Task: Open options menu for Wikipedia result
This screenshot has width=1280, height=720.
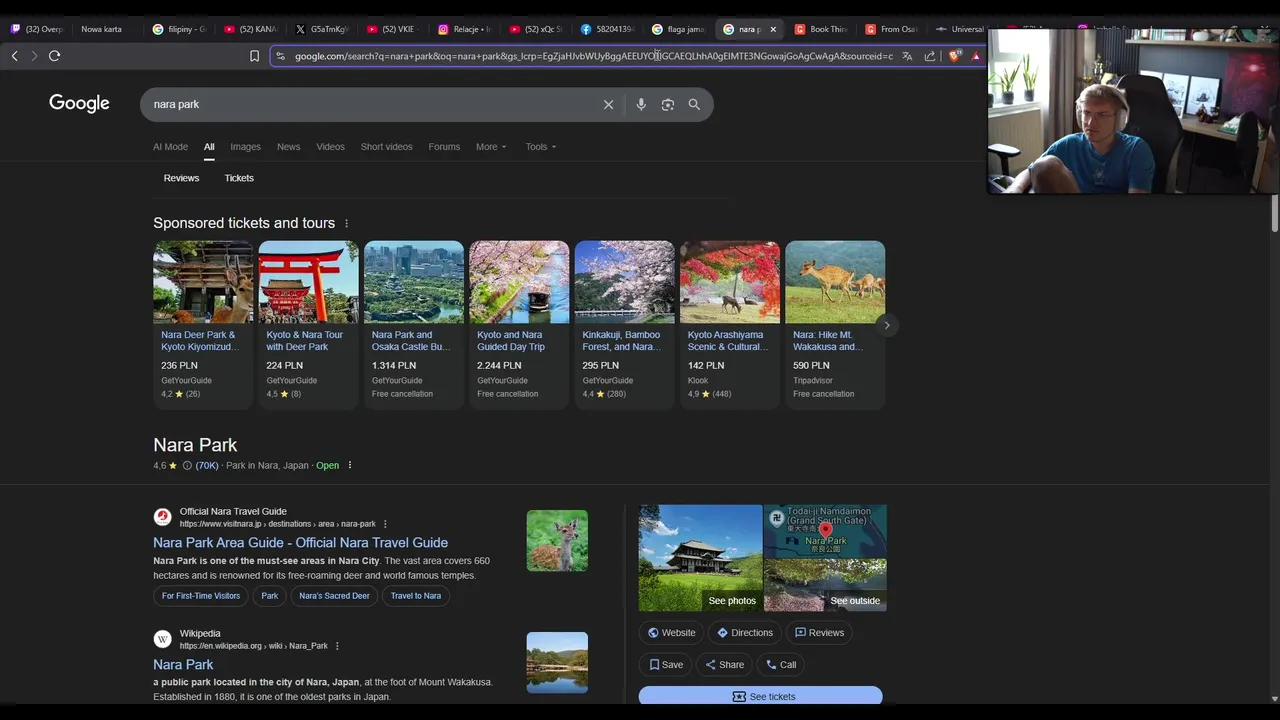Action: point(337,646)
